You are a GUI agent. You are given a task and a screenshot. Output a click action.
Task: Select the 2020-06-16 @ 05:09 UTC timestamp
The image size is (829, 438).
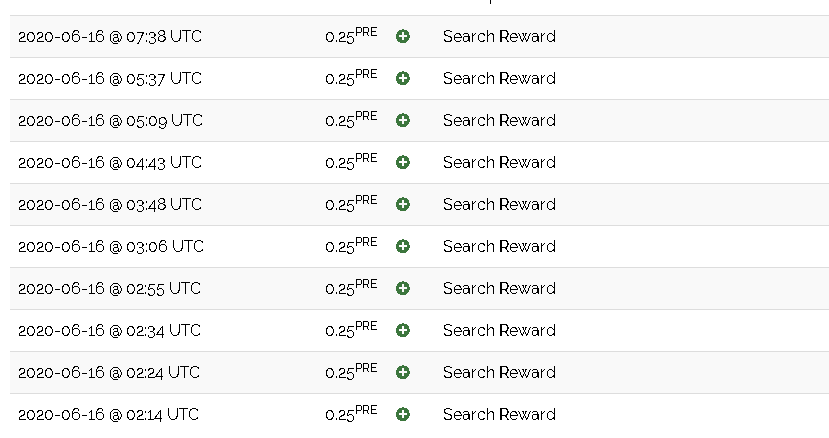(110, 121)
